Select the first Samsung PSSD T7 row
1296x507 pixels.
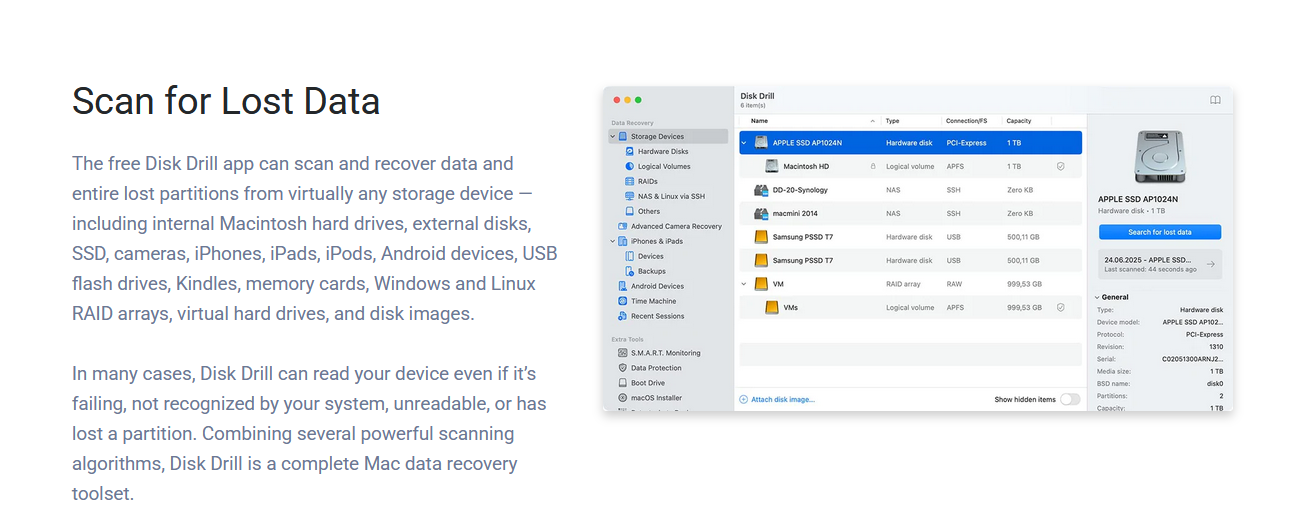[910, 237]
